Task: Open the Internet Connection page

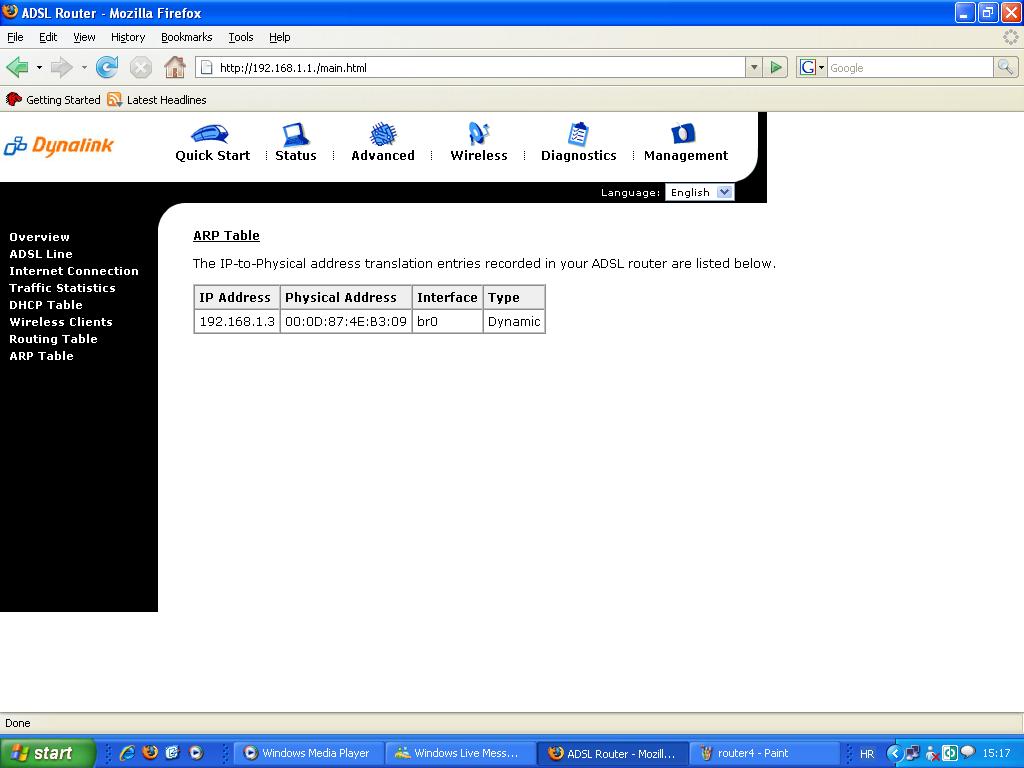Action: click(74, 271)
